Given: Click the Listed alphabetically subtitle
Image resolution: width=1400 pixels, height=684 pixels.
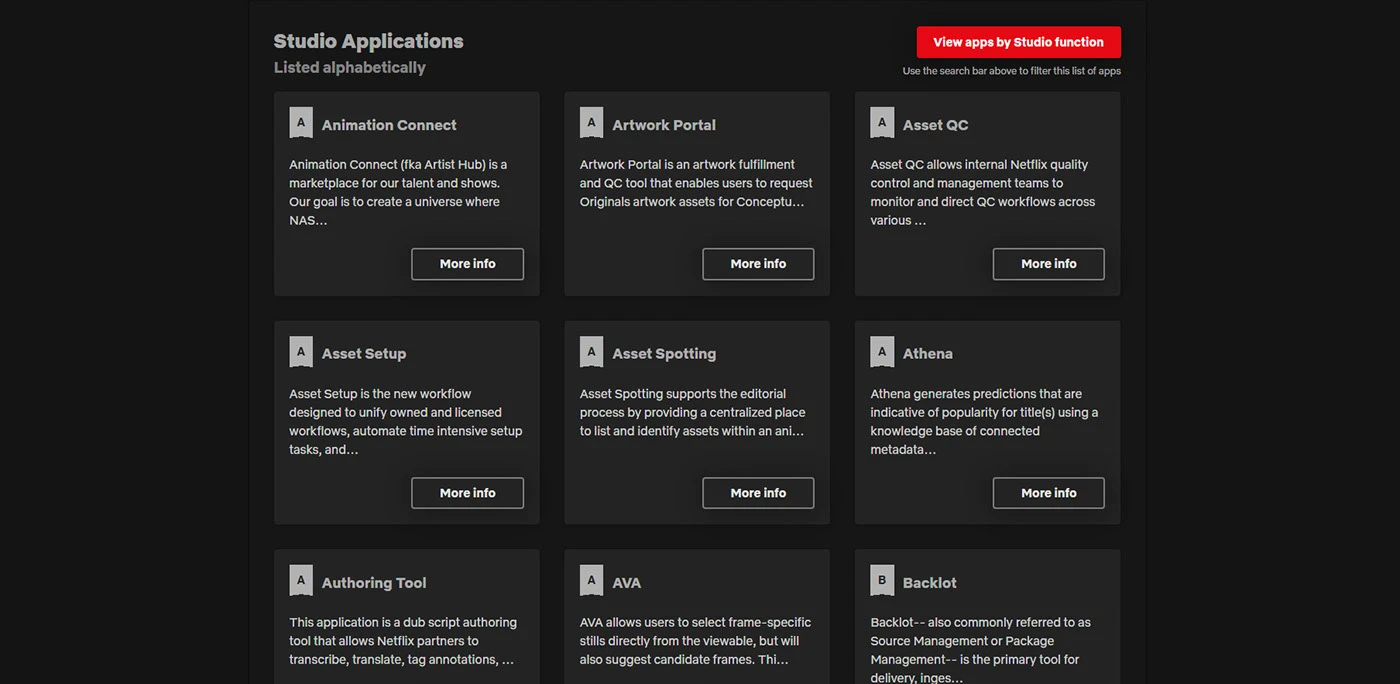Looking at the screenshot, I should 350,67.
